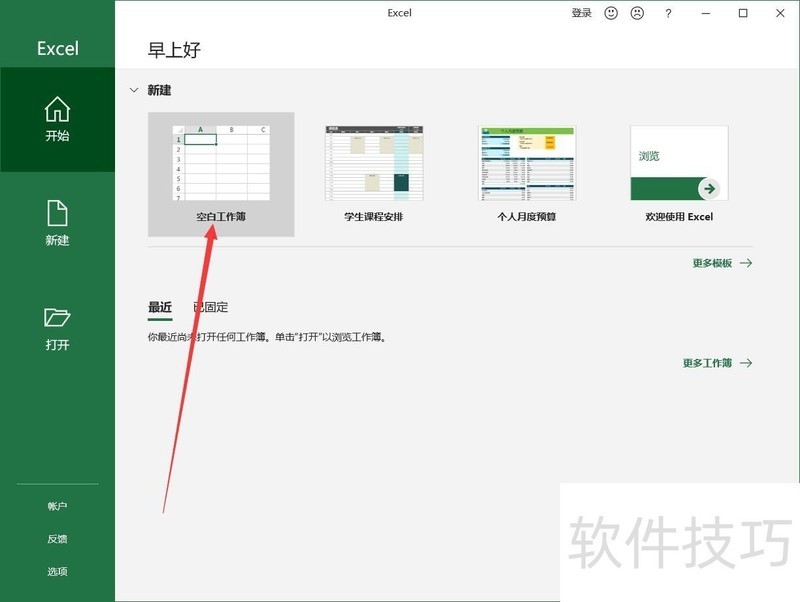Choose the 个人月度预算 template thumbnail

(x=527, y=163)
